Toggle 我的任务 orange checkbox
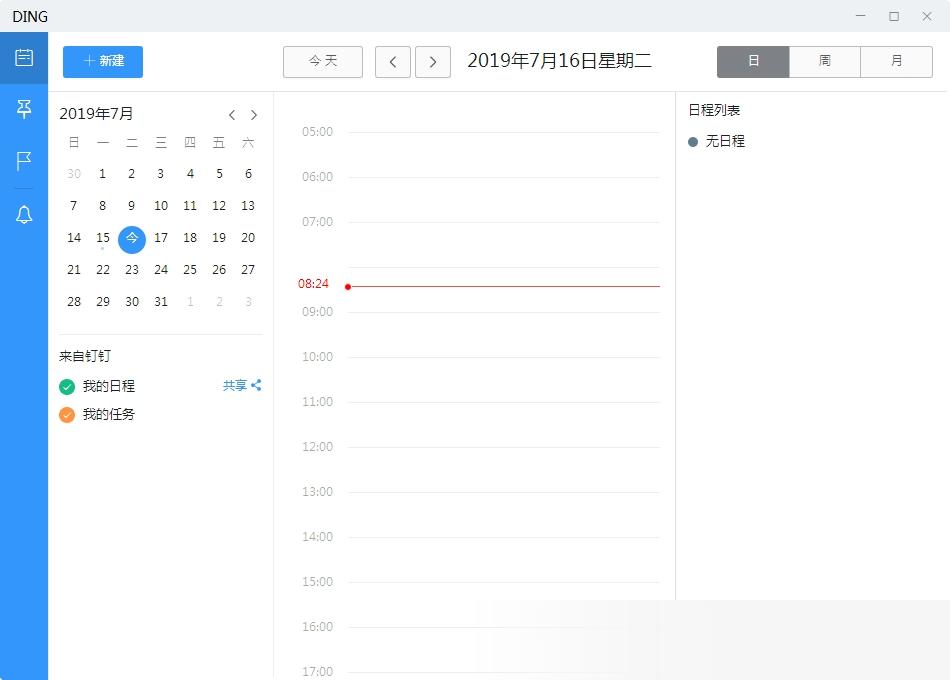This screenshot has height=680, width=950. pyautogui.click(x=67, y=415)
